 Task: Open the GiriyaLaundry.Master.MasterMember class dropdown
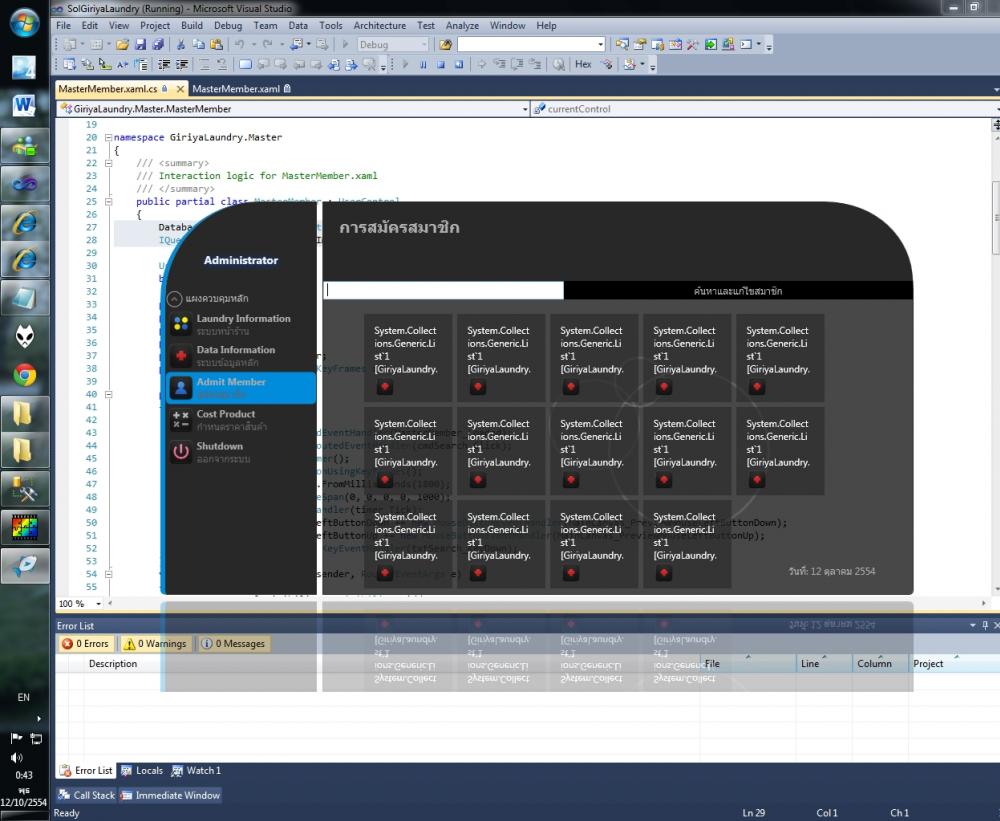pos(525,109)
